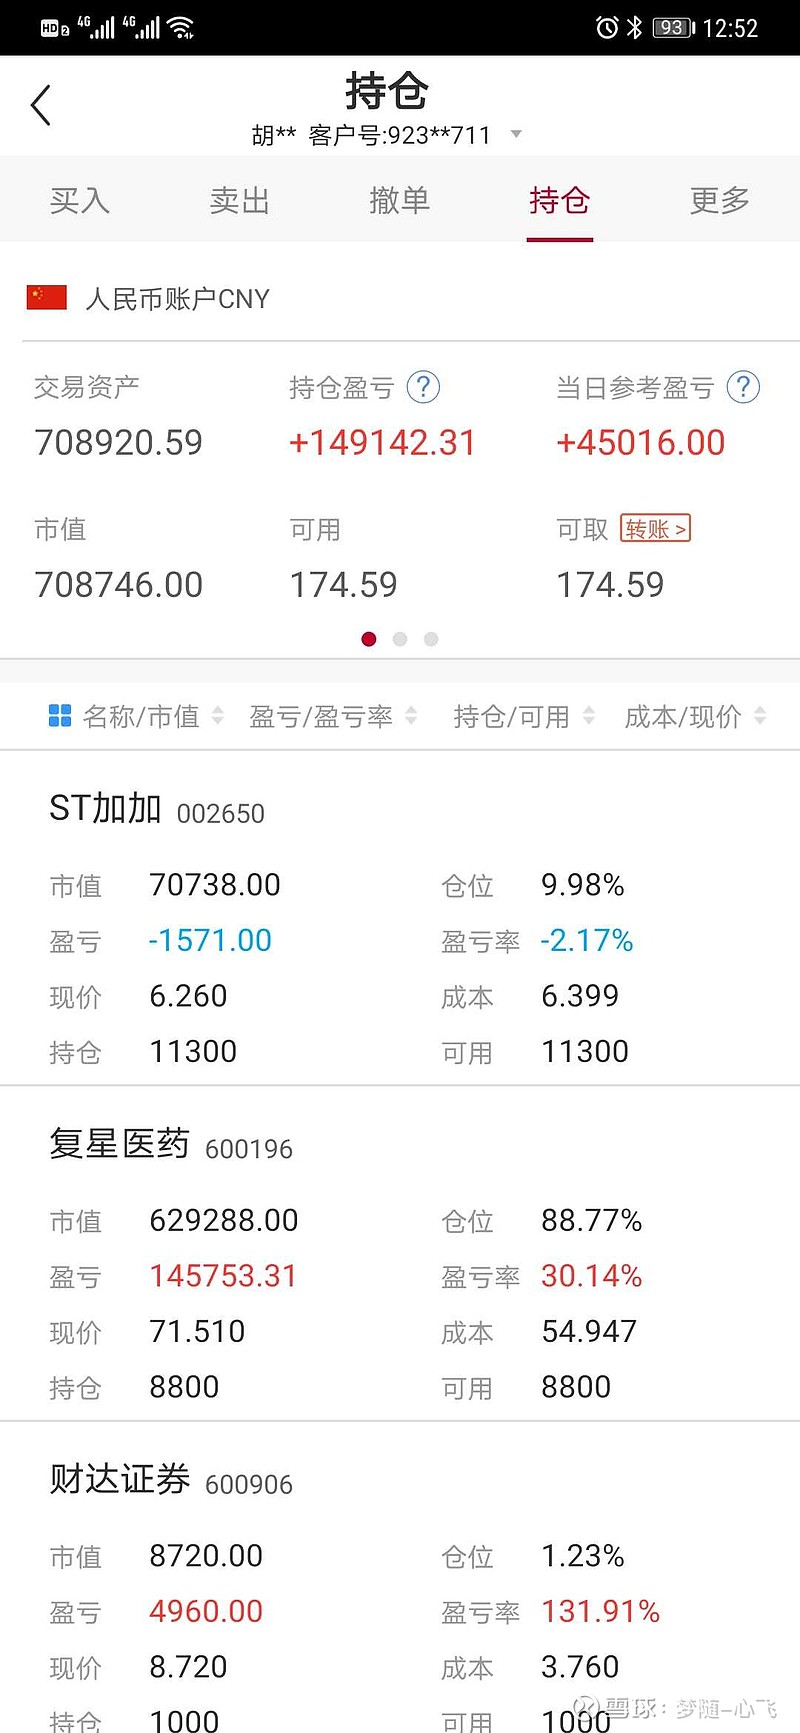Tap the blue grid layout icon
The width and height of the screenshot is (800, 1733).
point(60,715)
